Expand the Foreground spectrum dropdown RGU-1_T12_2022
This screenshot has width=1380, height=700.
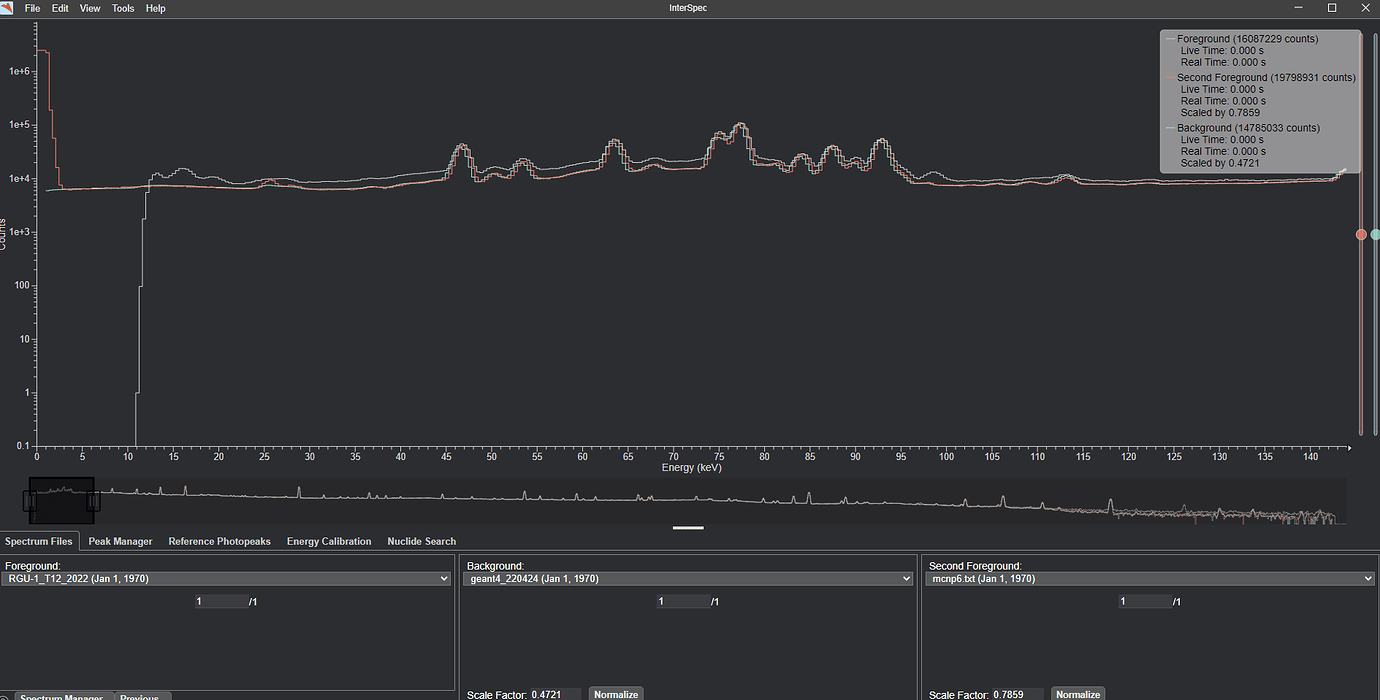tap(228, 578)
